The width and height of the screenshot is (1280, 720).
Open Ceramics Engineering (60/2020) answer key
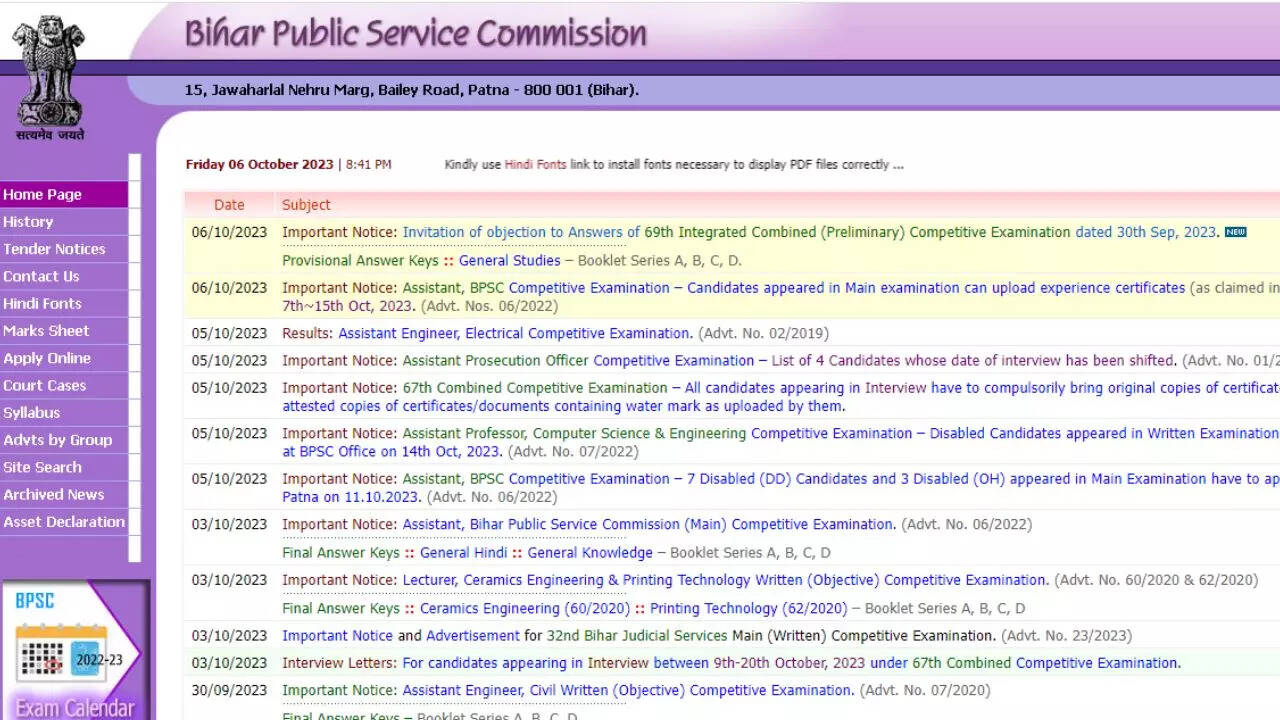[x=525, y=608]
